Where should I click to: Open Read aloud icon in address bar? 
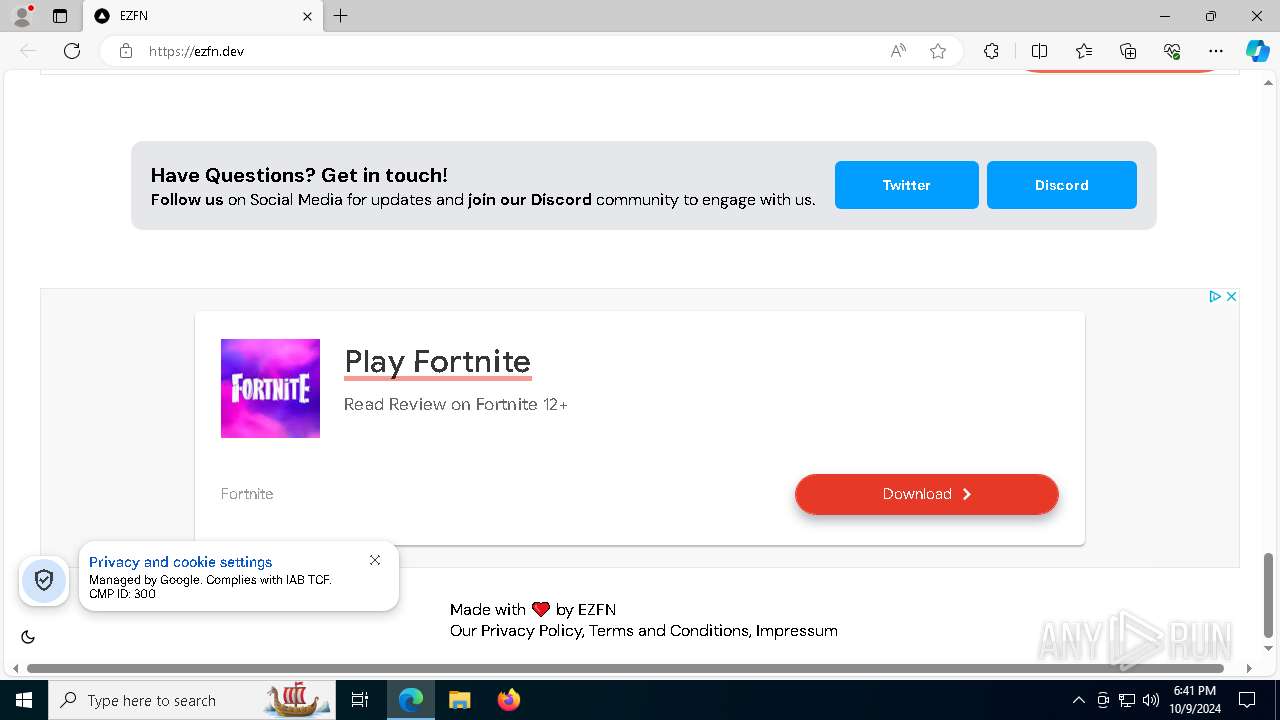coord(898,51)
